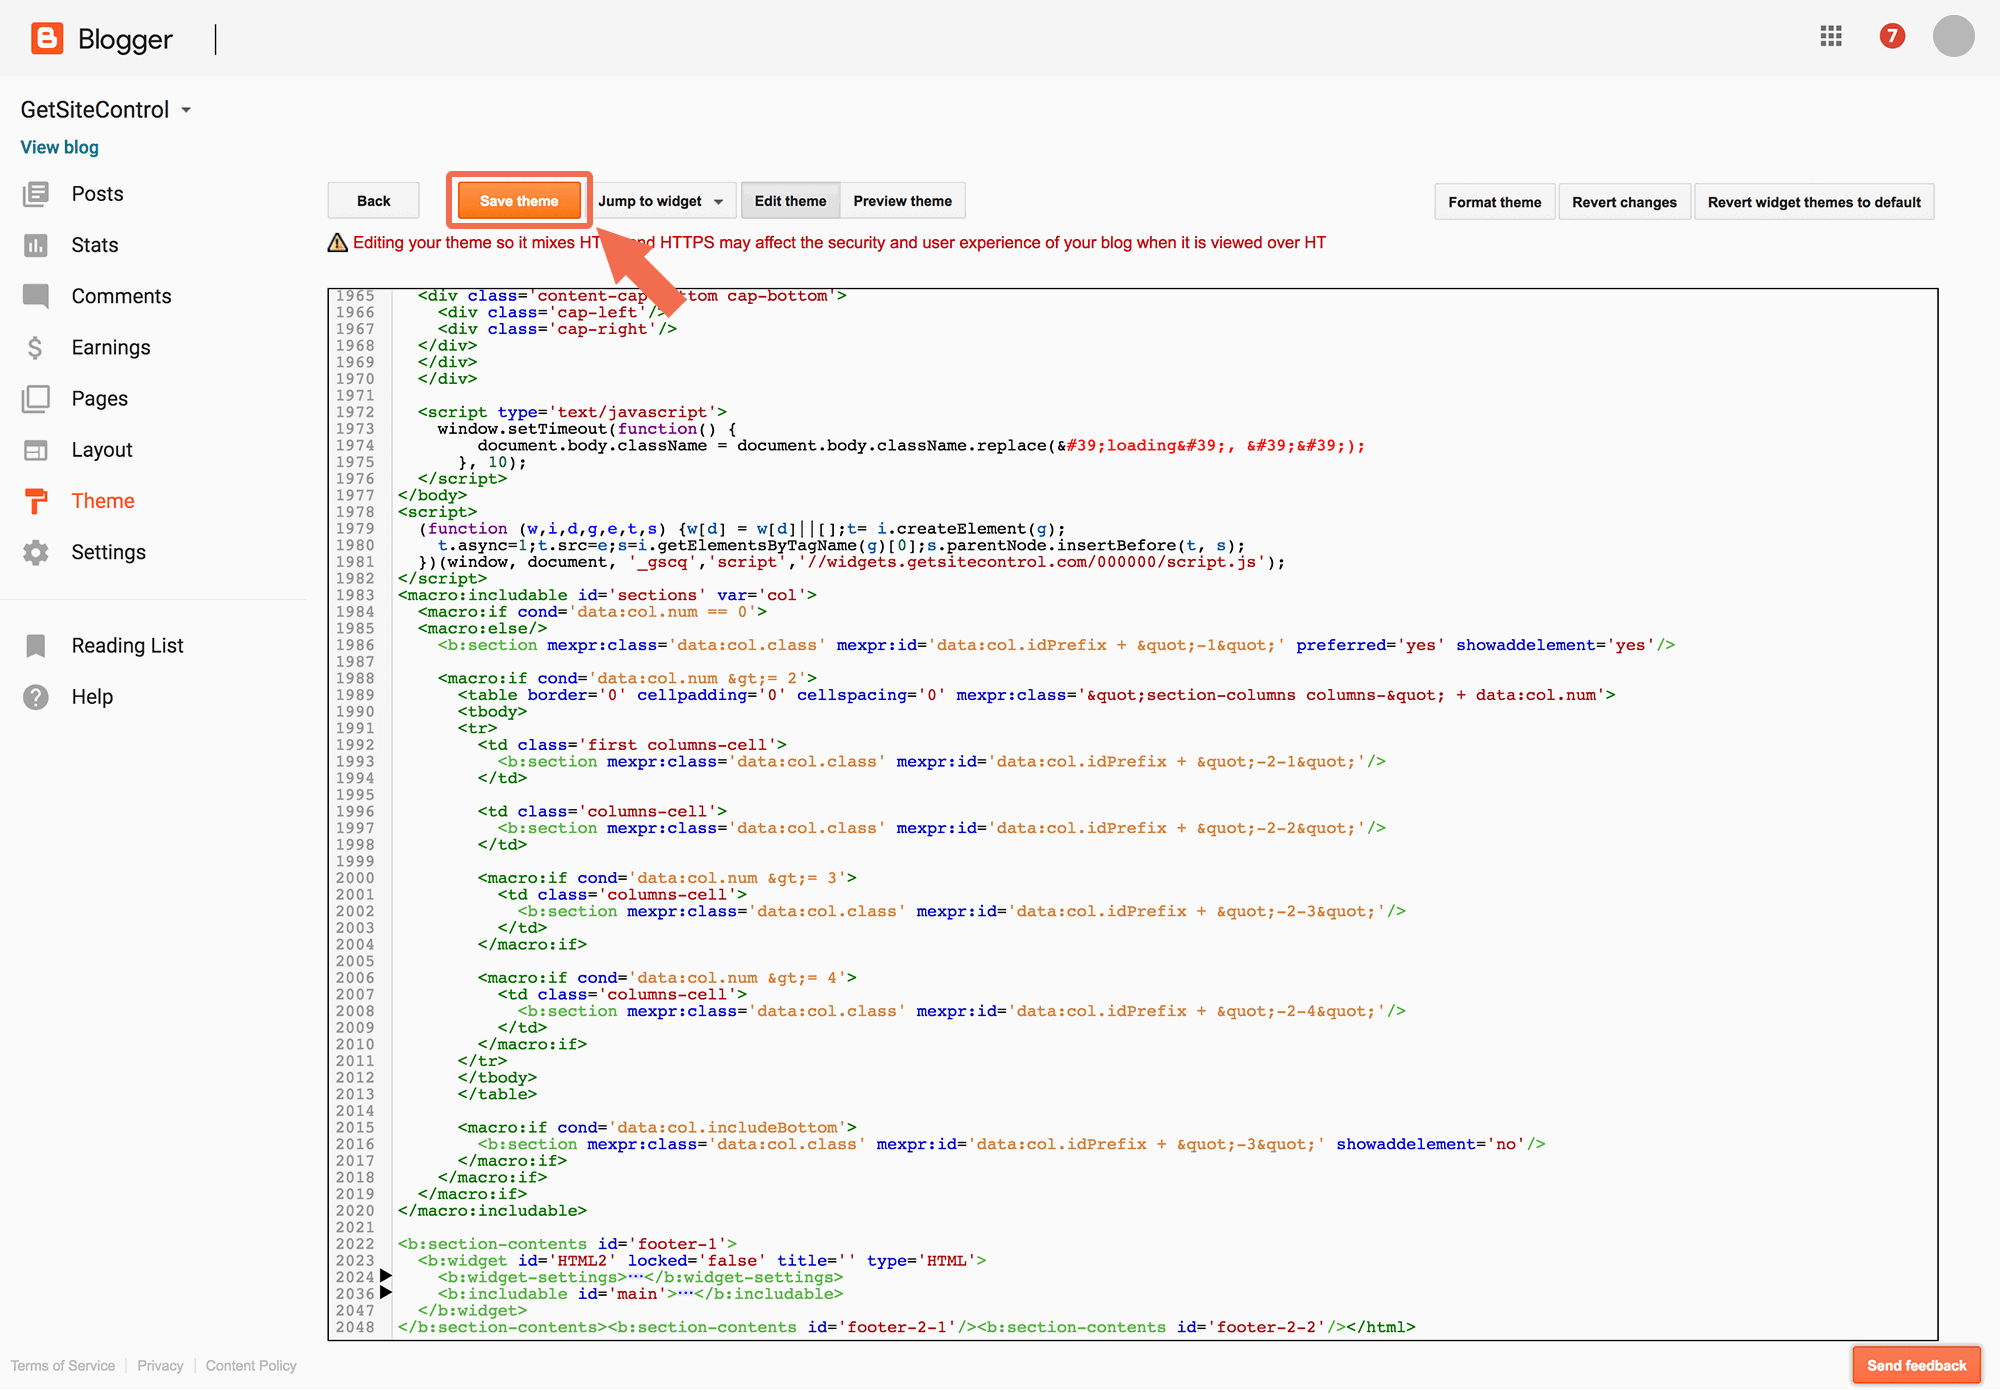Select Theme in the sidebar menu
2000x1390 pixels.
pyautogui.click(x=103, y=500)
